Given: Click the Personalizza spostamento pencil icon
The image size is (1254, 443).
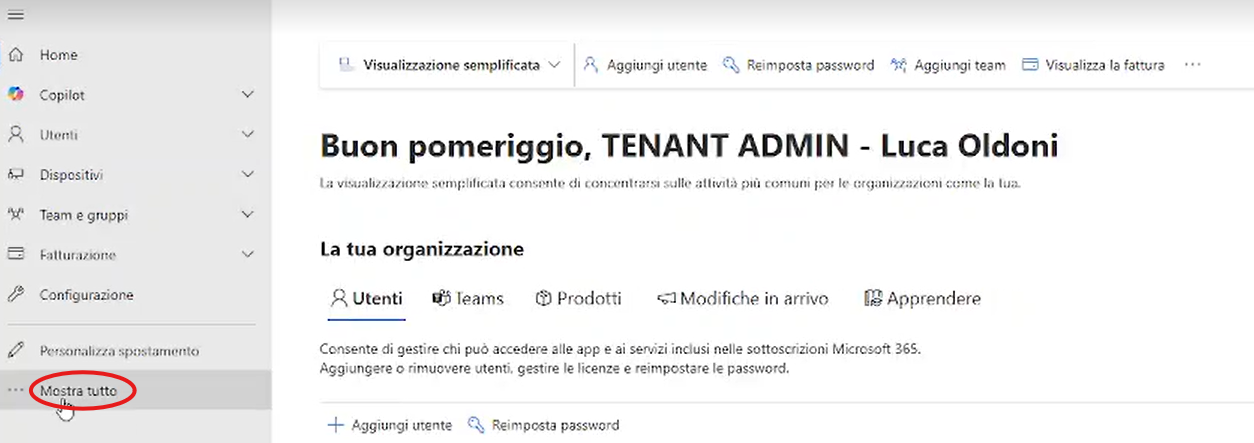Looking at the screenshot, I should coord(16,351).
